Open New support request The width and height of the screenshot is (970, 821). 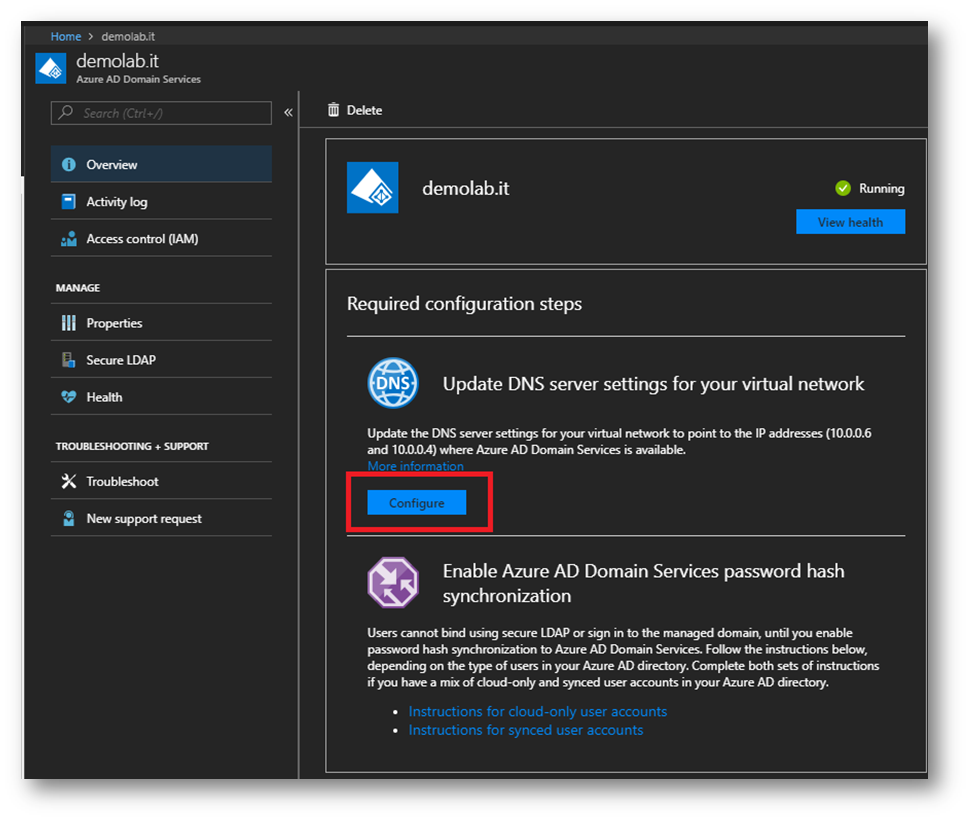(x=161, y=518)
